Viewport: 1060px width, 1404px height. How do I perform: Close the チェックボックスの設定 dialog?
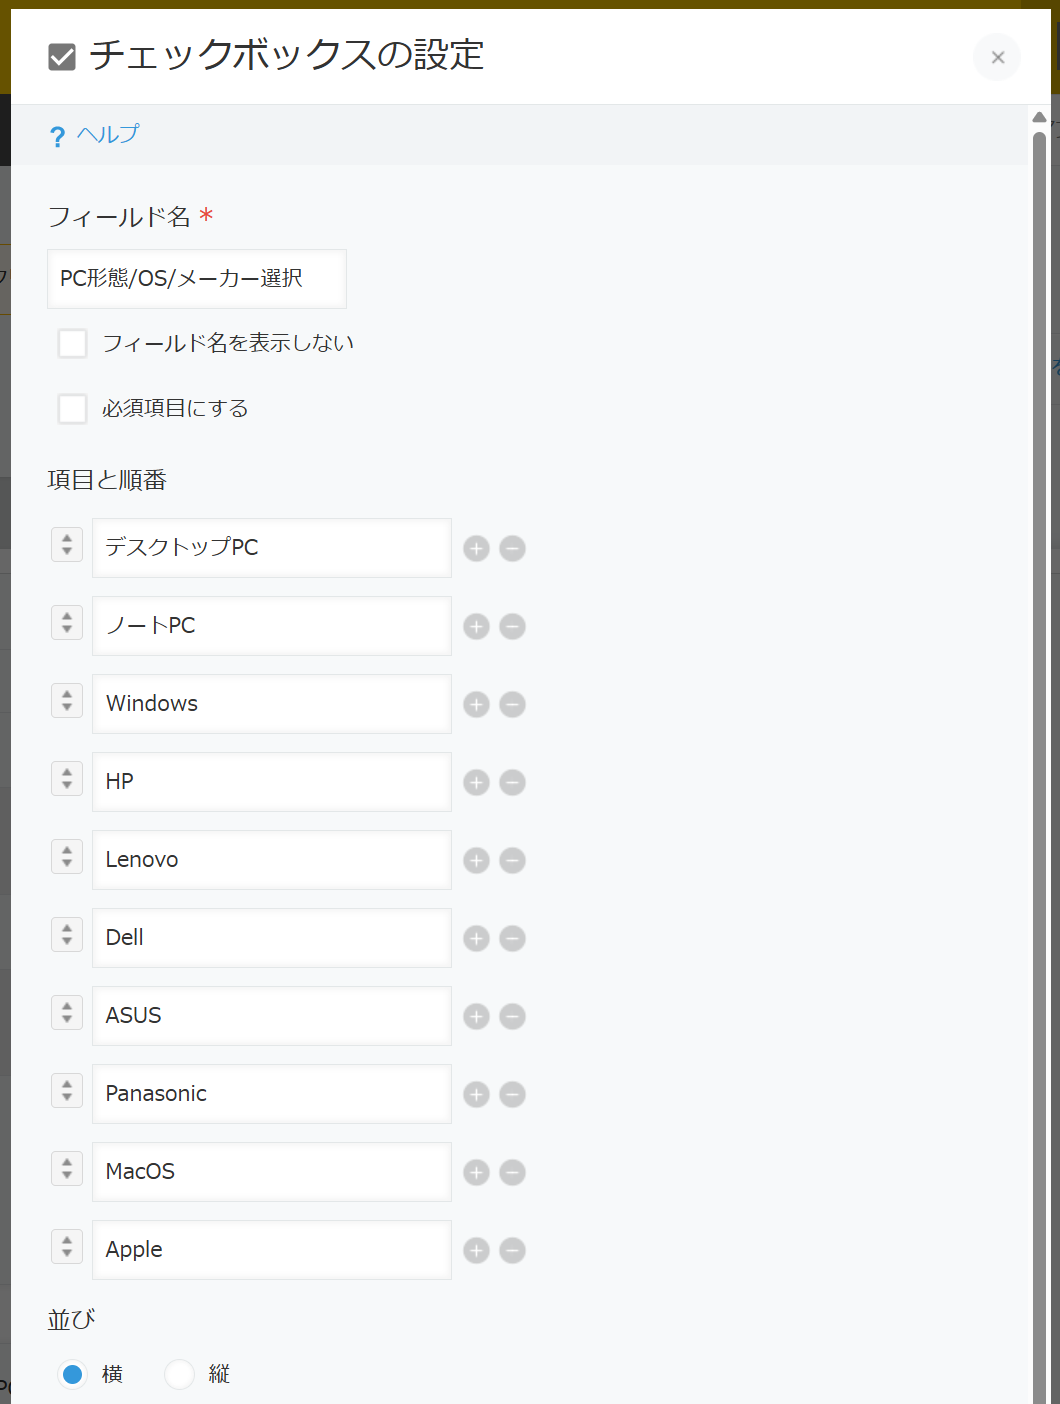[997, 57]
